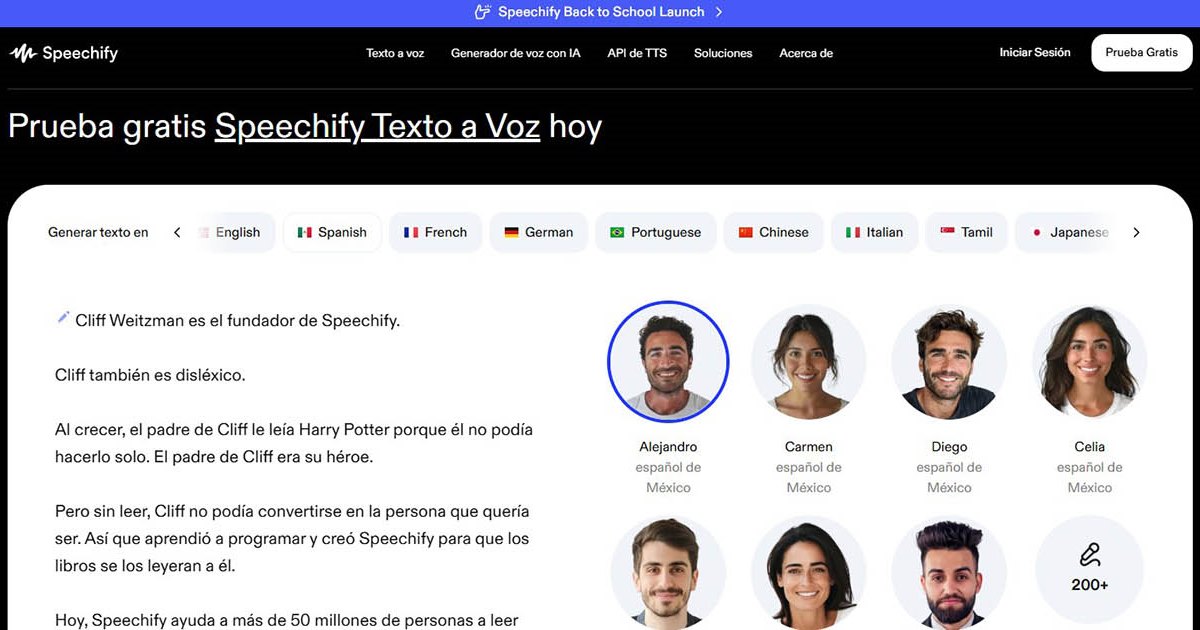Click the pencil edit icon beside Cliff Weitzman text
1200x630 pixels.
pyautogui.click(x=63, y=318)
